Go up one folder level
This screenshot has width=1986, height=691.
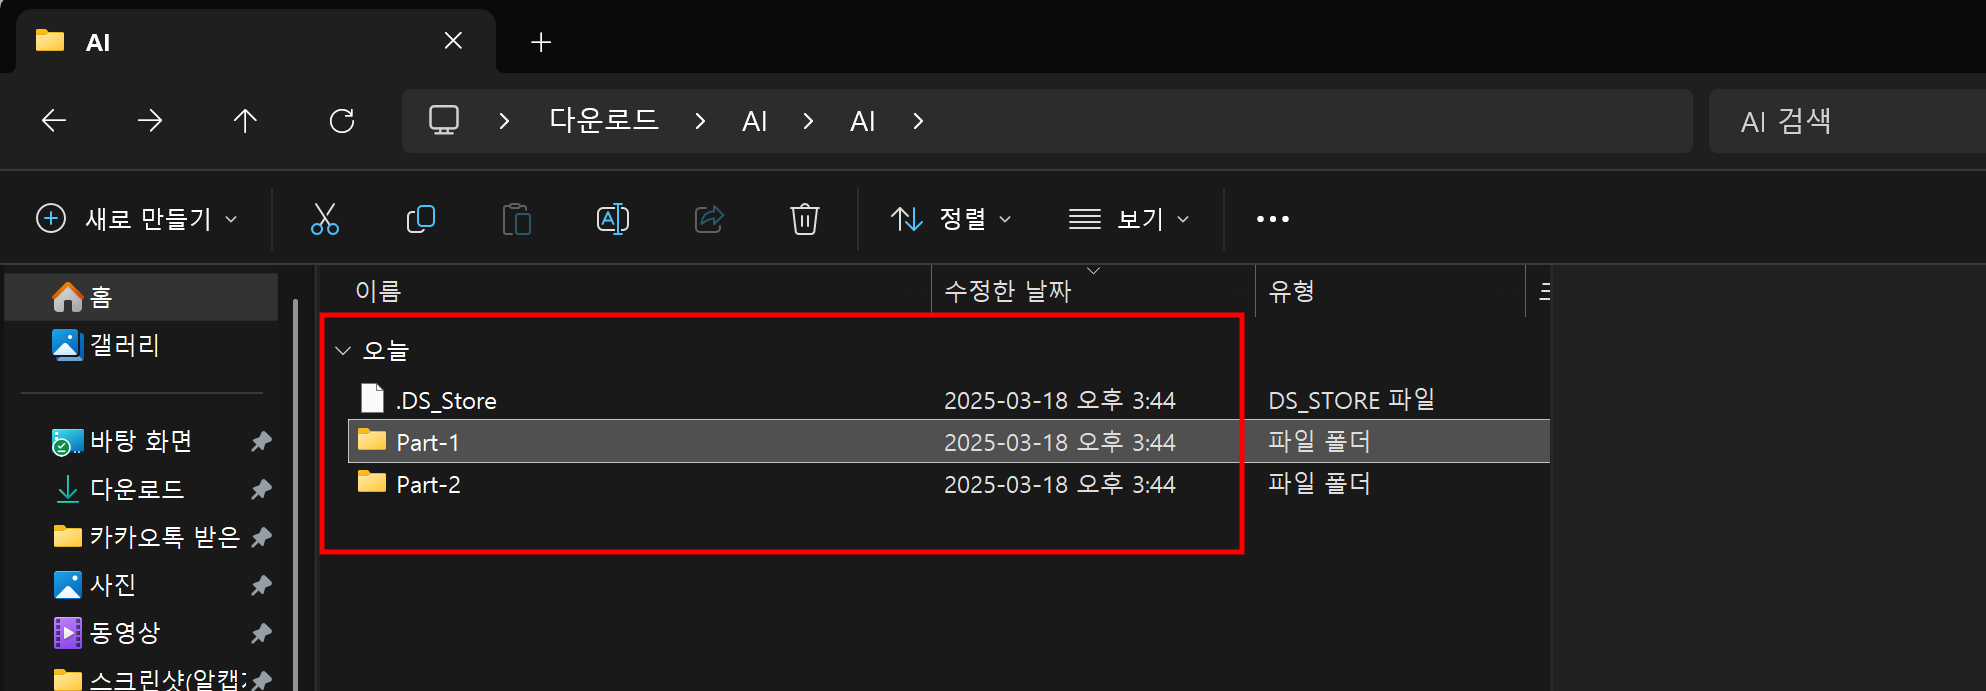pos(245,121)
